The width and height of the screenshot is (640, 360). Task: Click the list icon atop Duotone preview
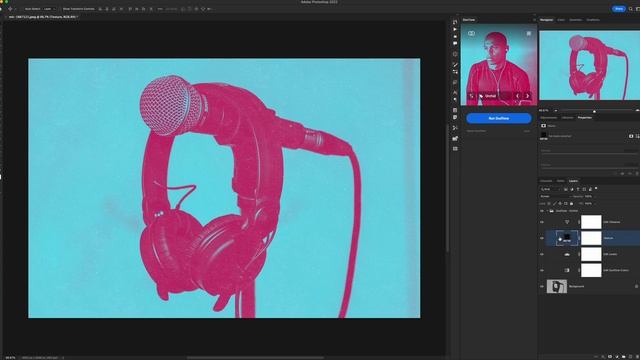(x=529, y=33)
